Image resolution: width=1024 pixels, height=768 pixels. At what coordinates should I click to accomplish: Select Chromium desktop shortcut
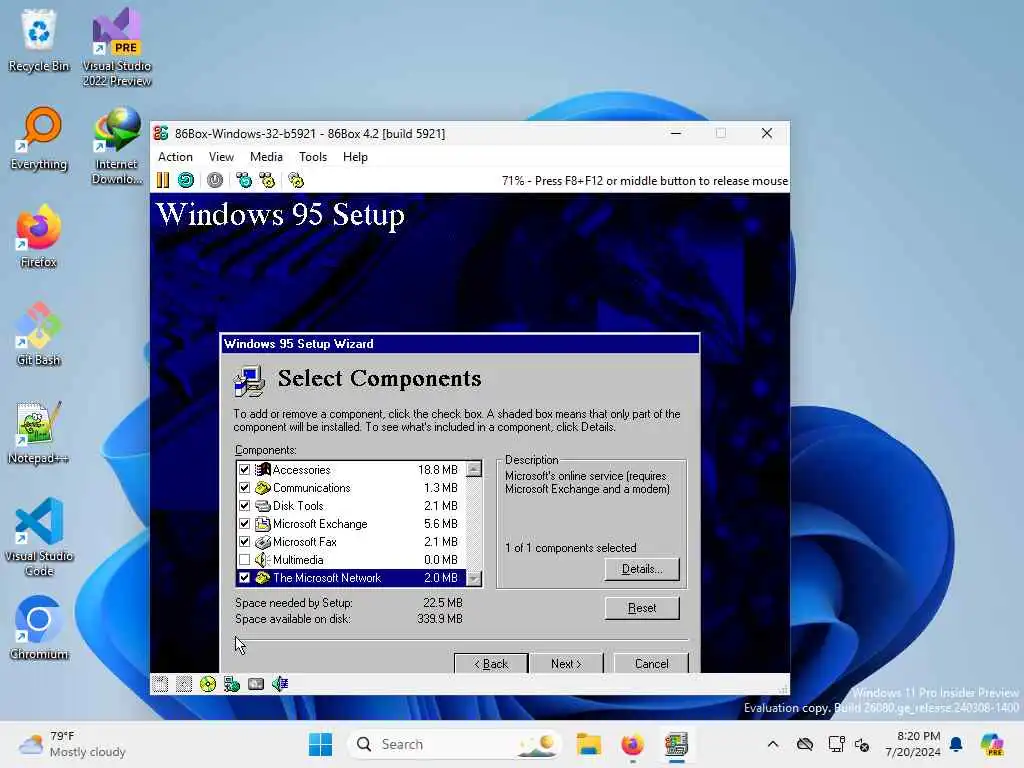(39, 628)
